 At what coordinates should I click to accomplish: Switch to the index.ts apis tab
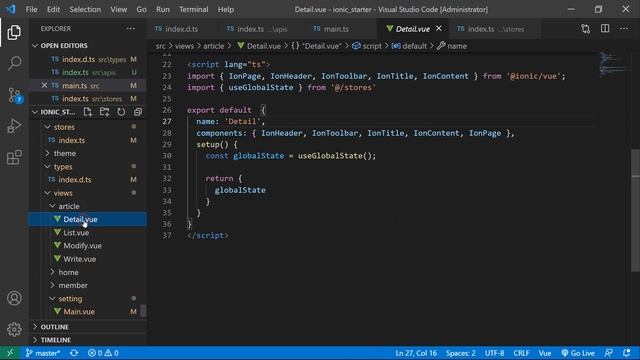[x=262, y=29]
